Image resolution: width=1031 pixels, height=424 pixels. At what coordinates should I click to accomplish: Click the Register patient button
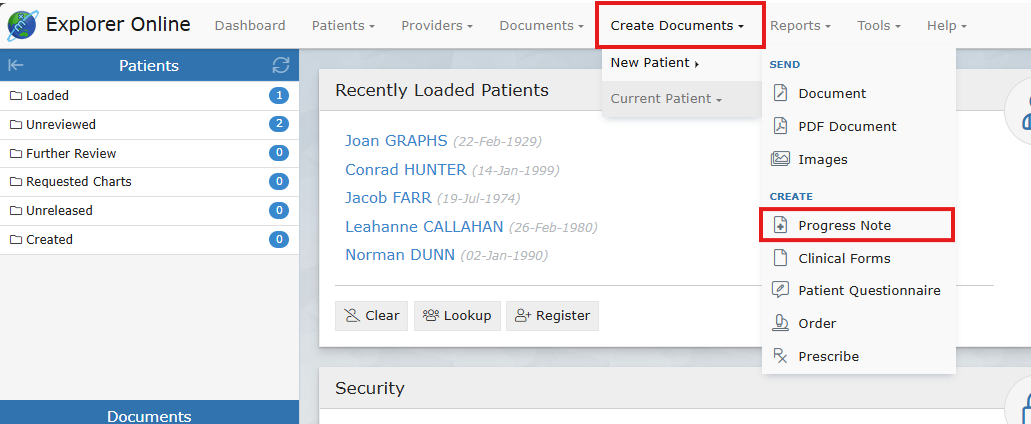pyautogui.click(x=552, y=315)
